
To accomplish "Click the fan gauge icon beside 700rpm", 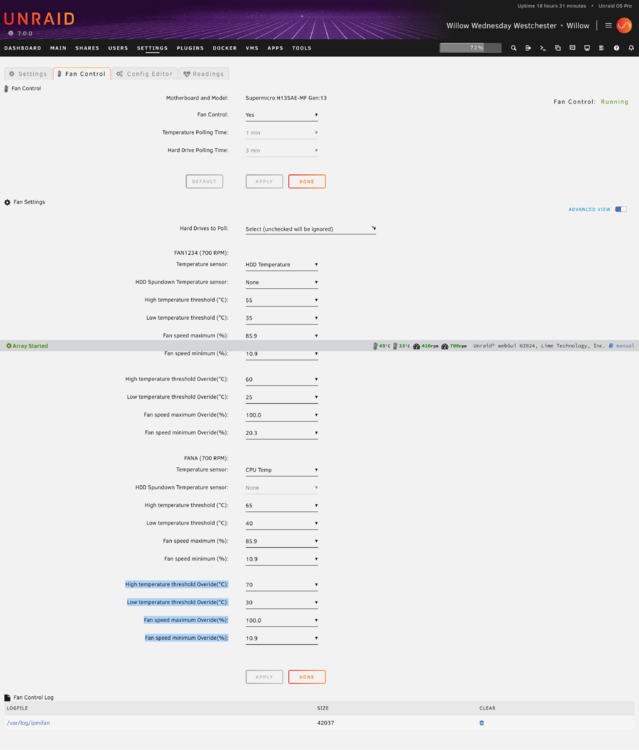I will click(x=445, y=346).
